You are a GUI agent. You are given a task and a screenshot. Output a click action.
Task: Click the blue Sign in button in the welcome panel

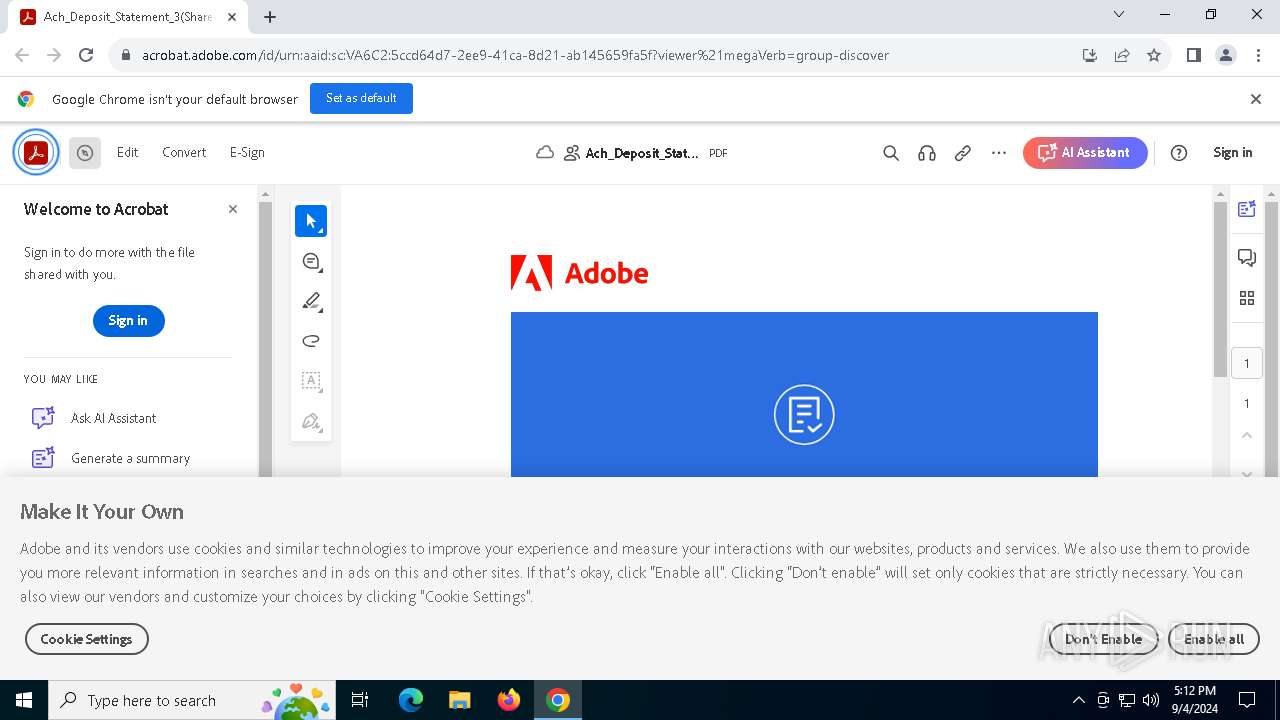pyautogui.click(x=128, y=321)
